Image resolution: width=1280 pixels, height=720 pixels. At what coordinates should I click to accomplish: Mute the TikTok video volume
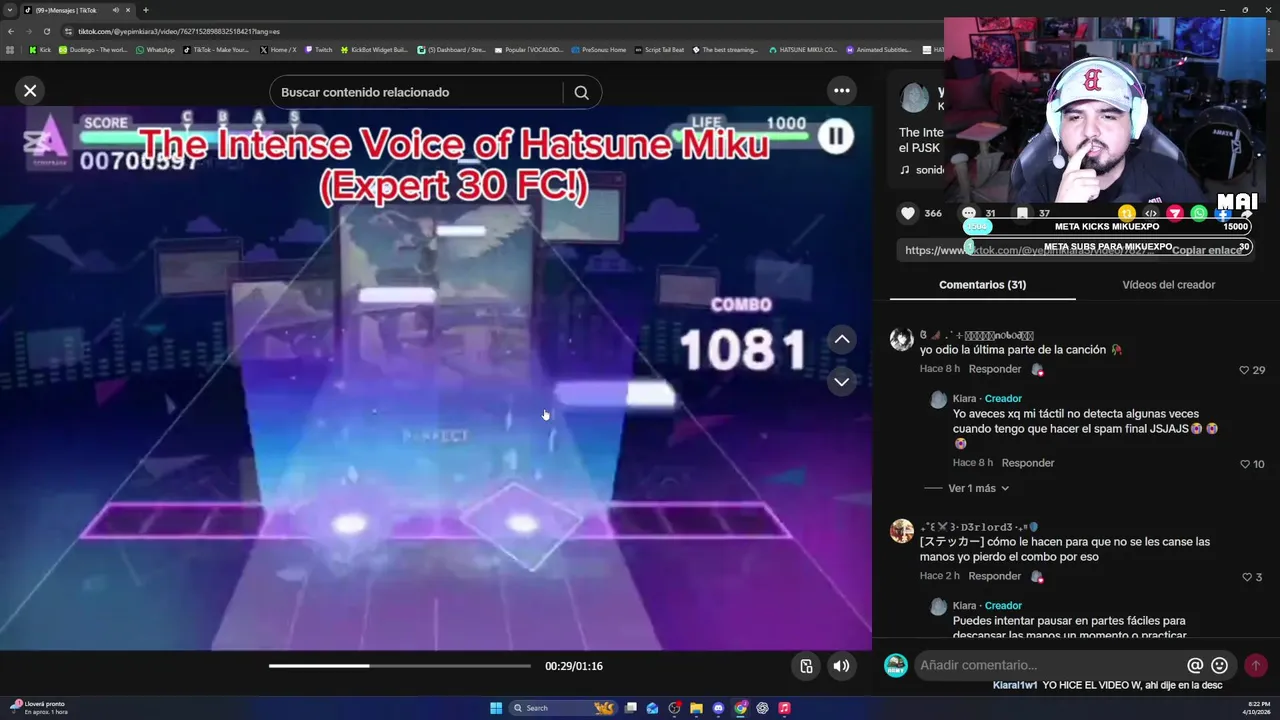[842, 666]
